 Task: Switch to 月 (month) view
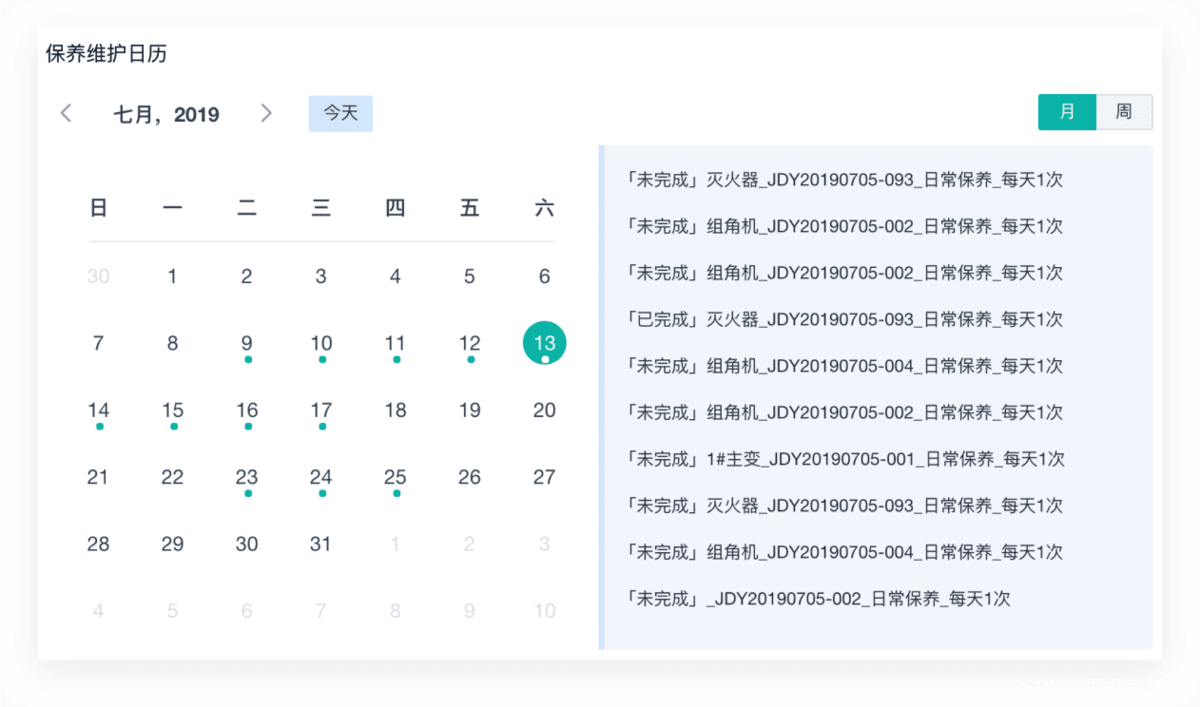pyautogui.click(x=1067, y=112)
